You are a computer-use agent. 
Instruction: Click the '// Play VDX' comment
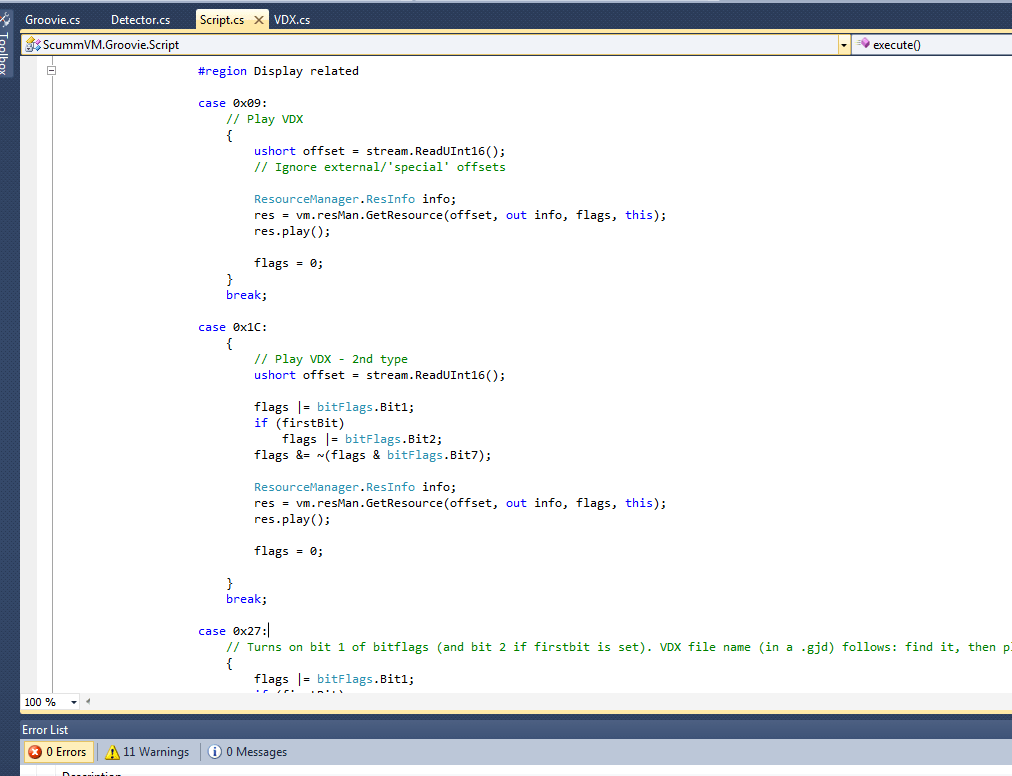point(265,119)
